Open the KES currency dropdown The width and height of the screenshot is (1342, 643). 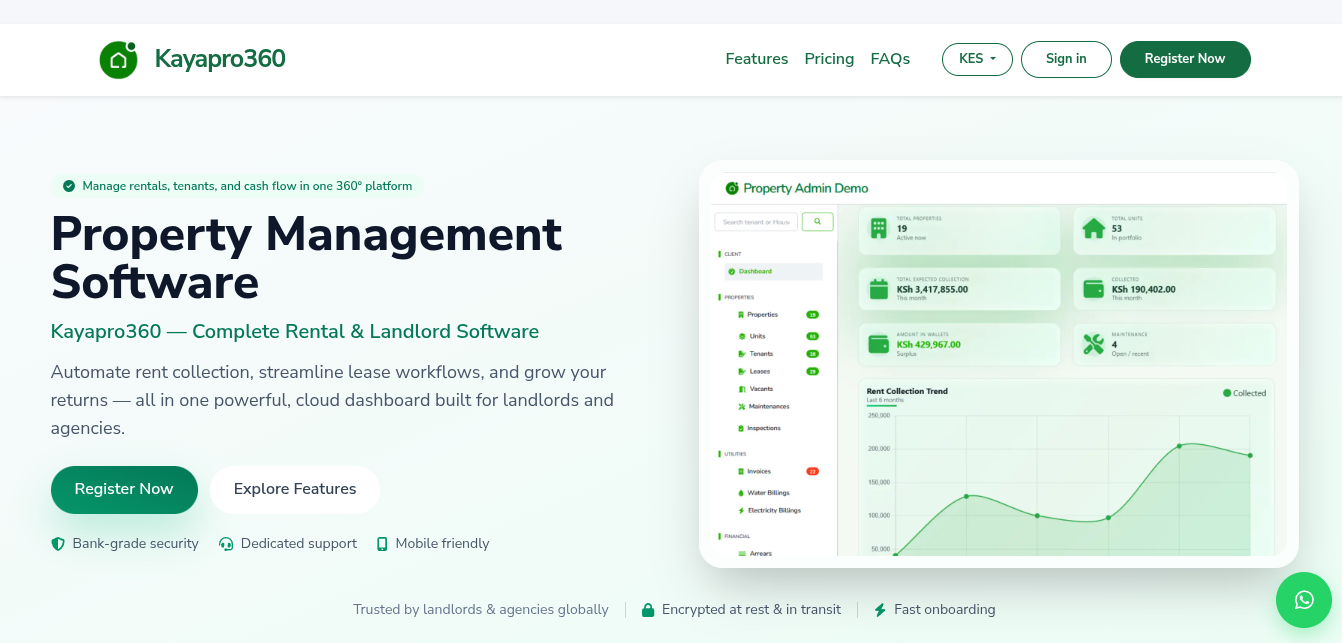tap(977, 59)
